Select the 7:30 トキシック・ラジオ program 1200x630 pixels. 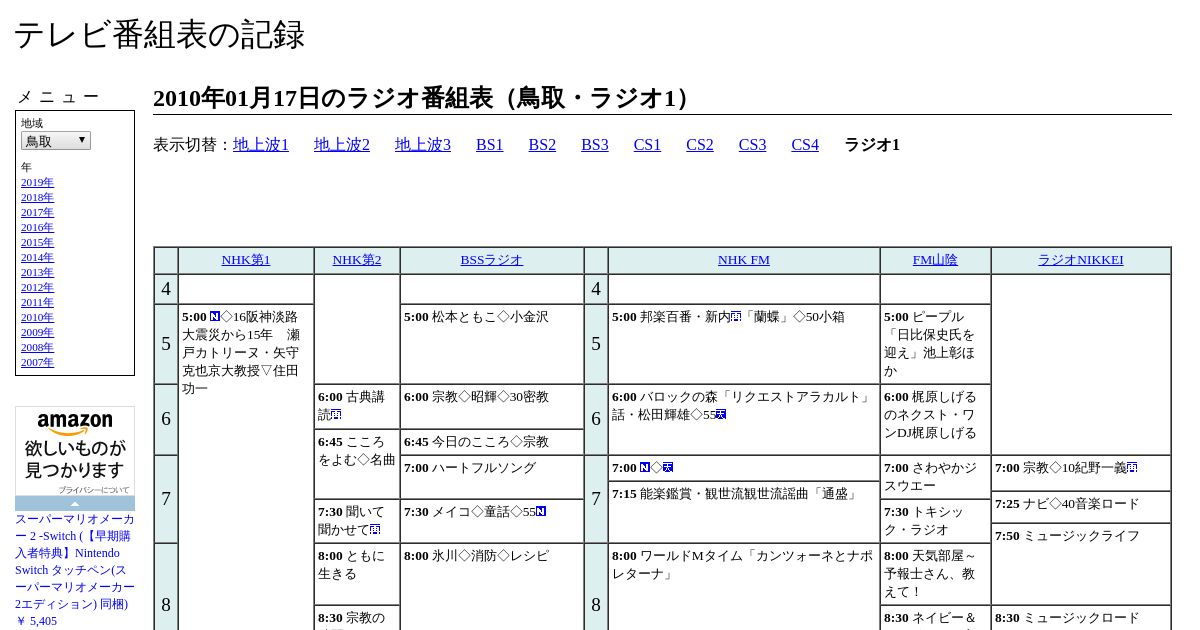(935, 521)
